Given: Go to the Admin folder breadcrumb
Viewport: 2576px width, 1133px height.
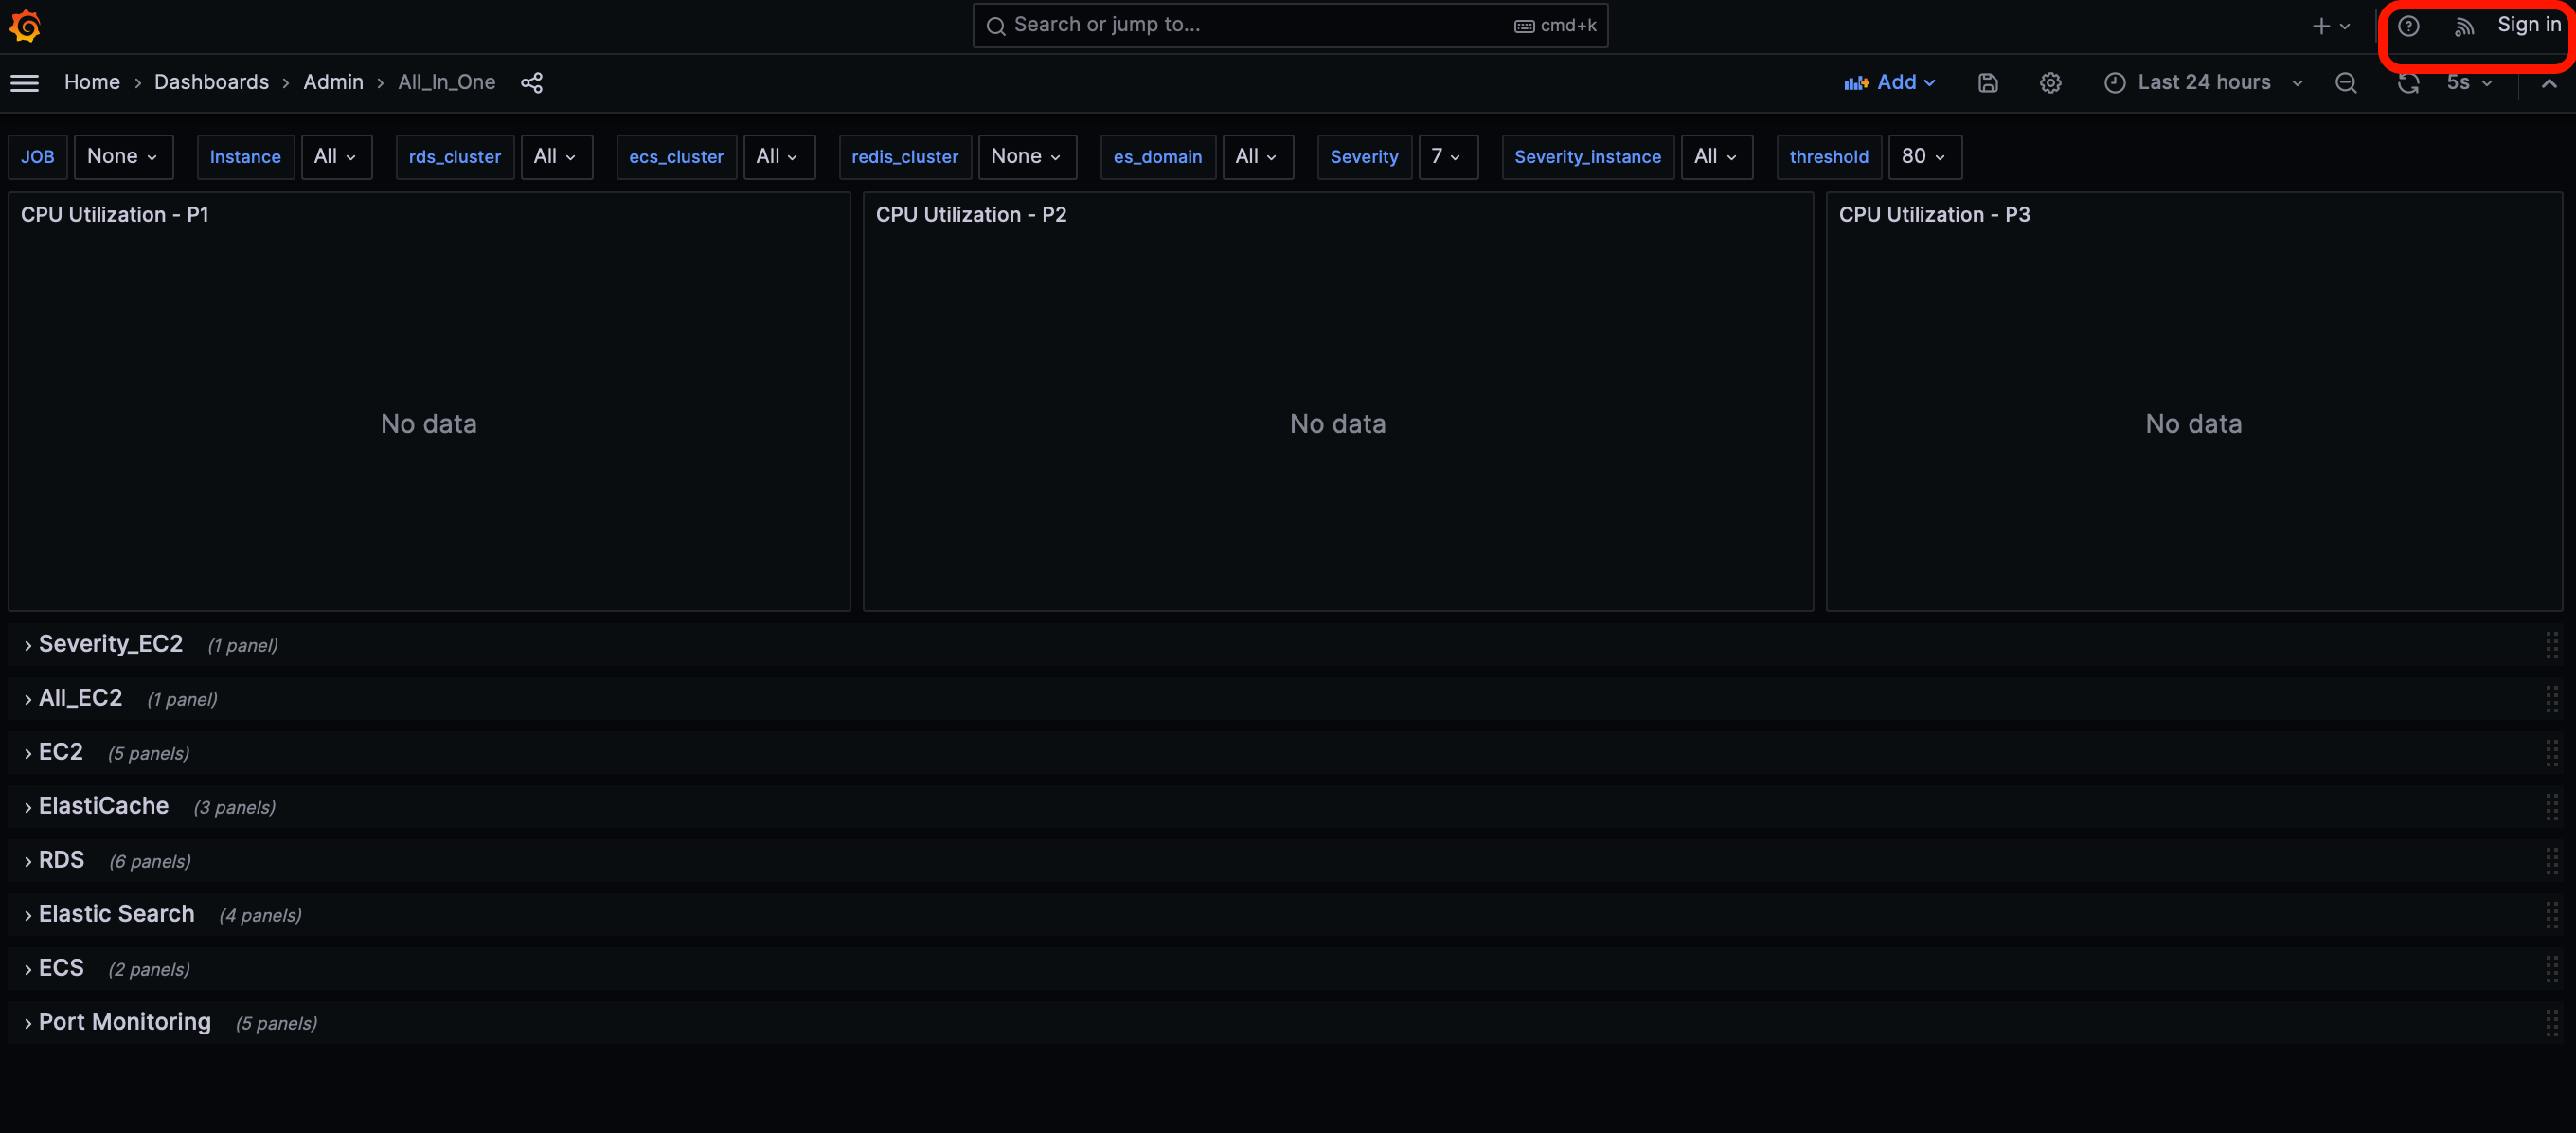Looking at the screenshot, I should click(333, 83).
